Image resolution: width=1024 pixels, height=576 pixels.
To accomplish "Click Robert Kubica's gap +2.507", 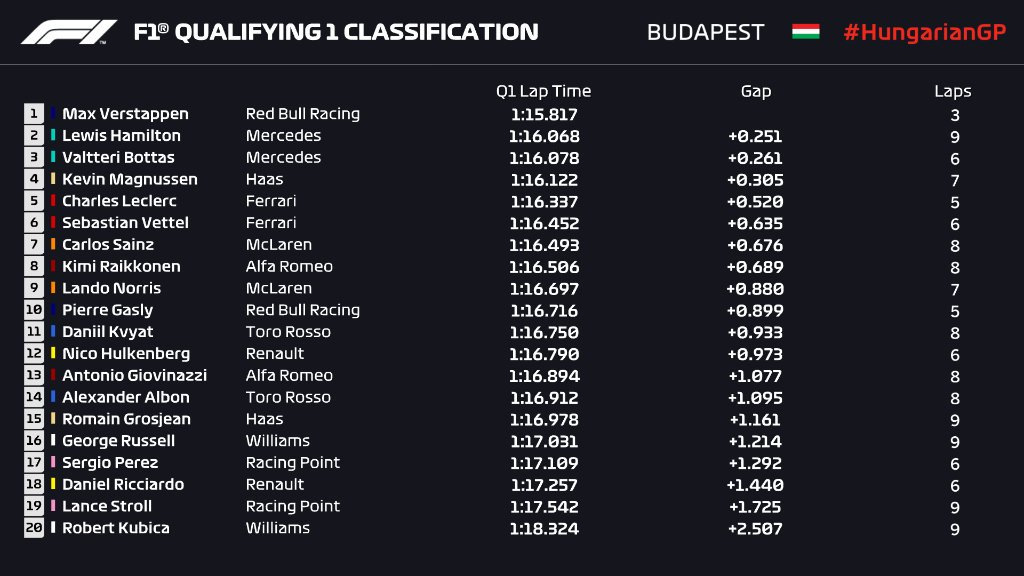I will 755,528.
